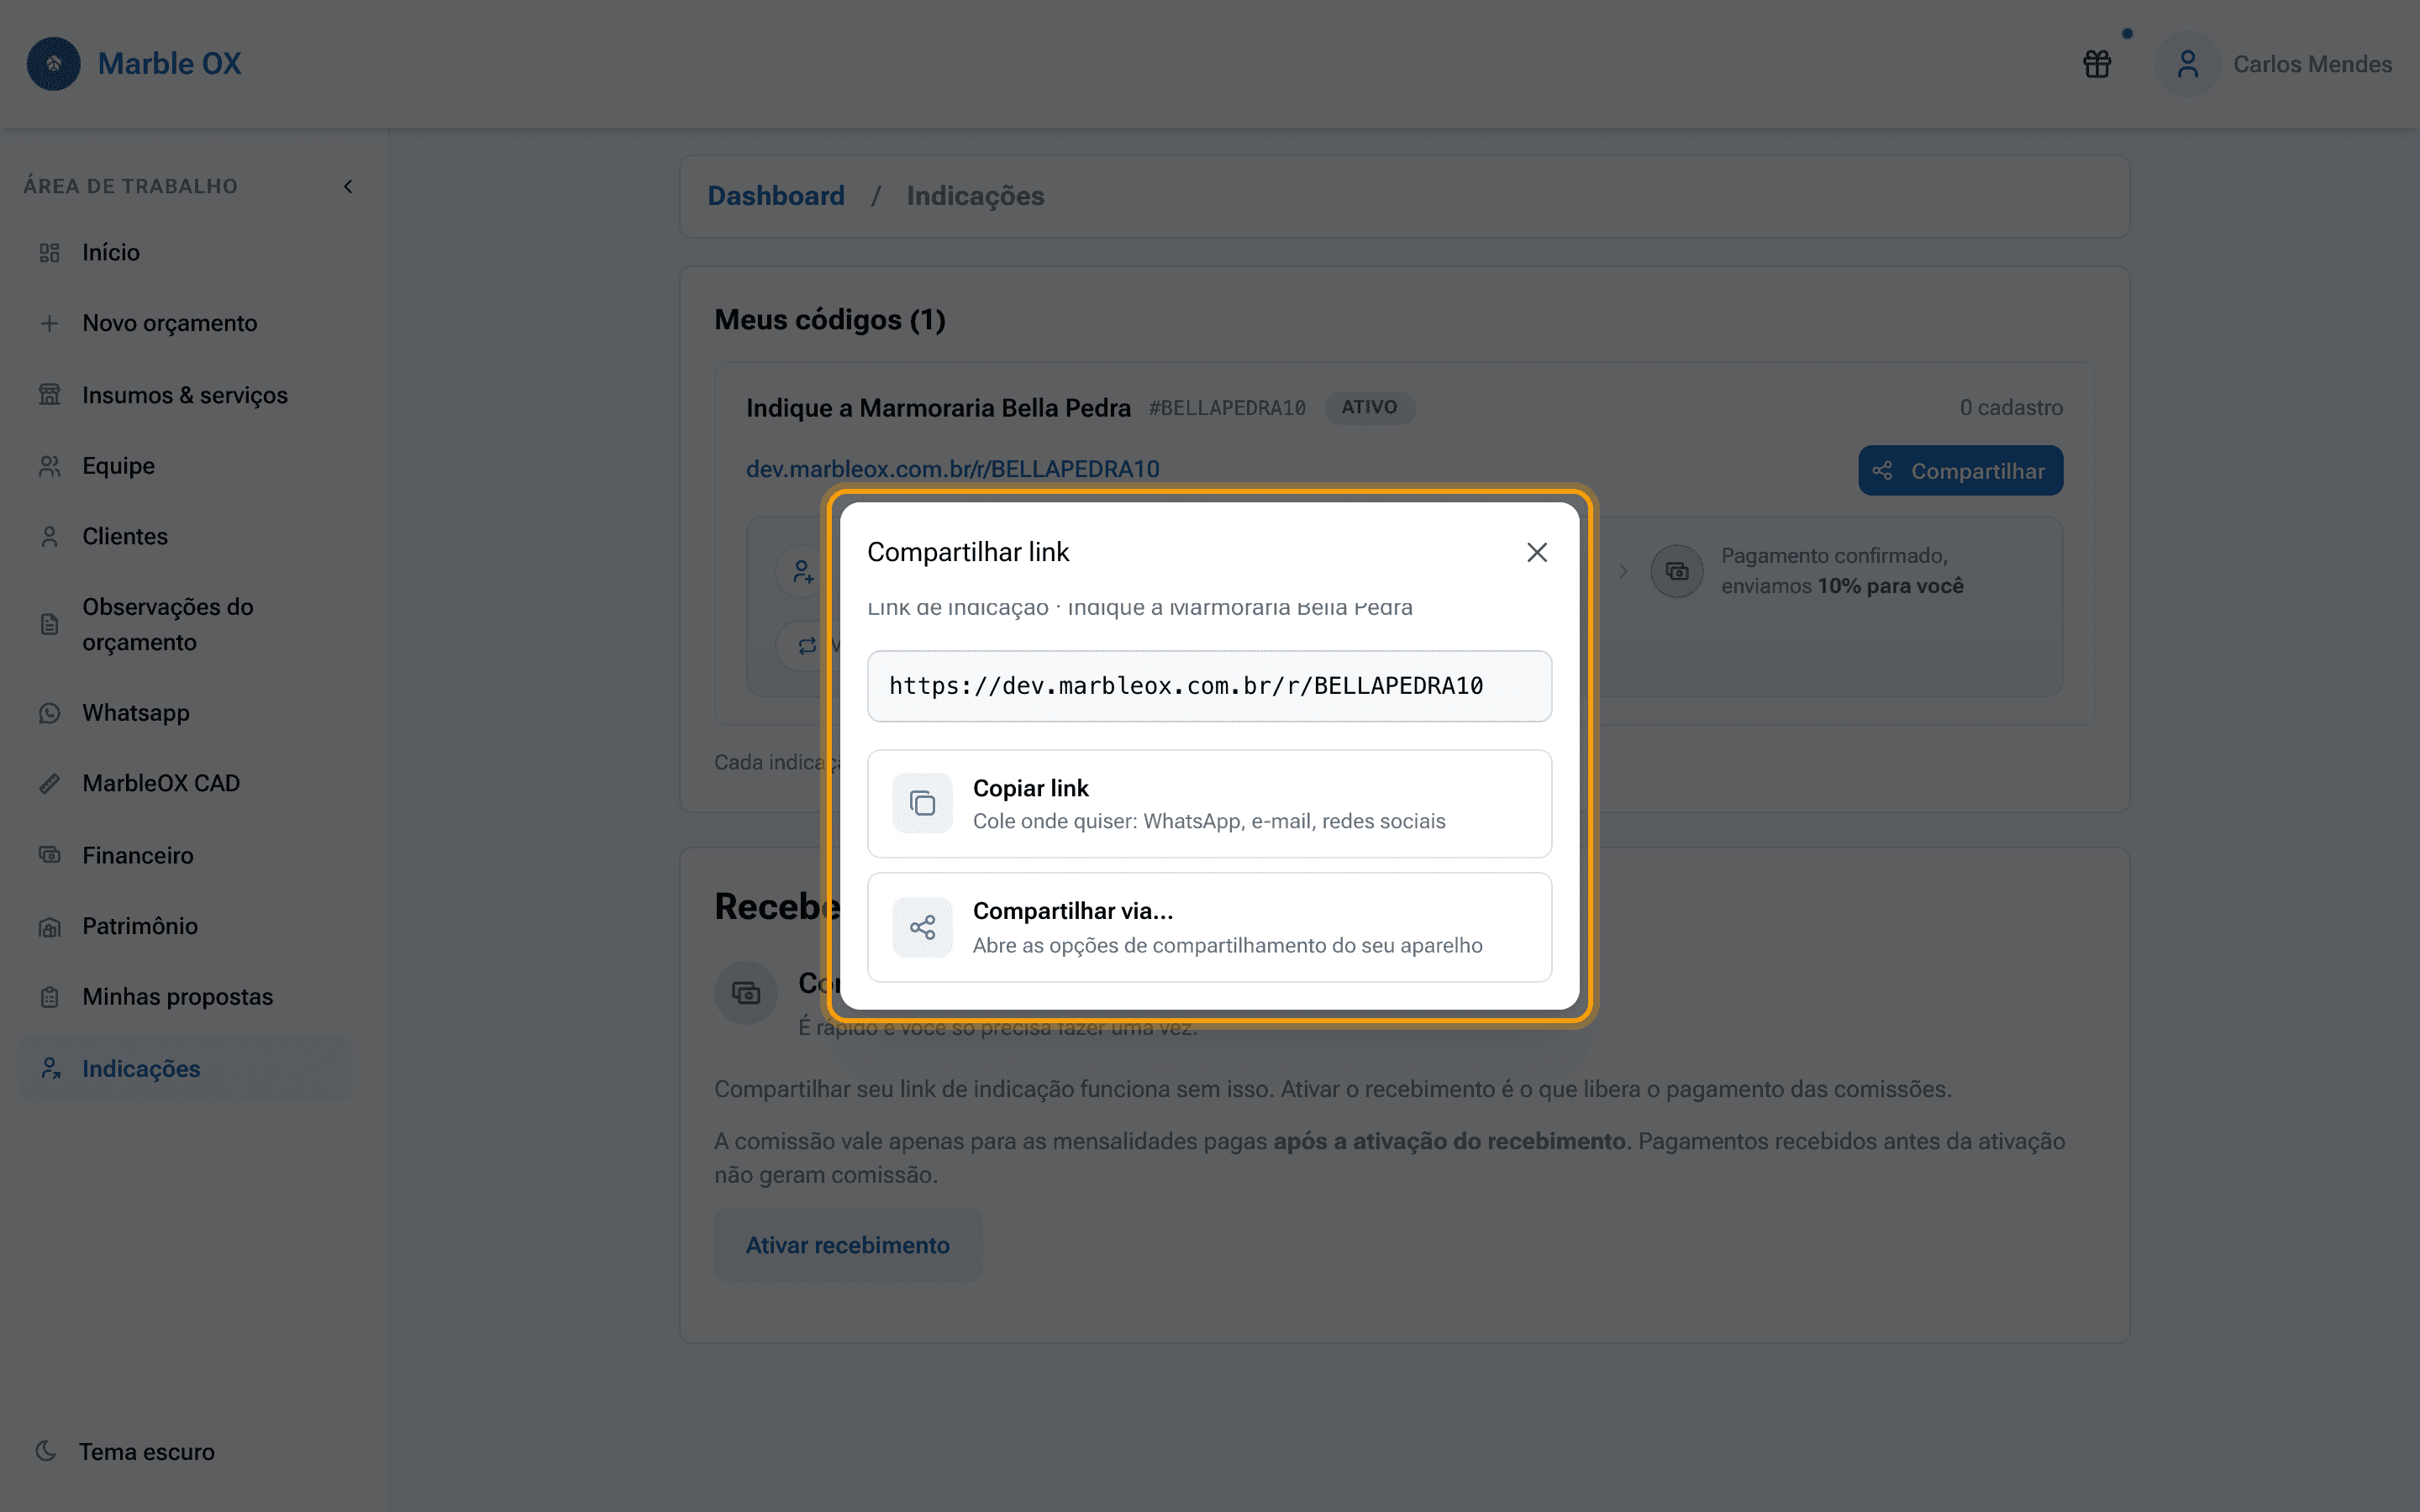
Task: Click the clipboard icon for Minhas propostas
Action: (x=50, y=997)
